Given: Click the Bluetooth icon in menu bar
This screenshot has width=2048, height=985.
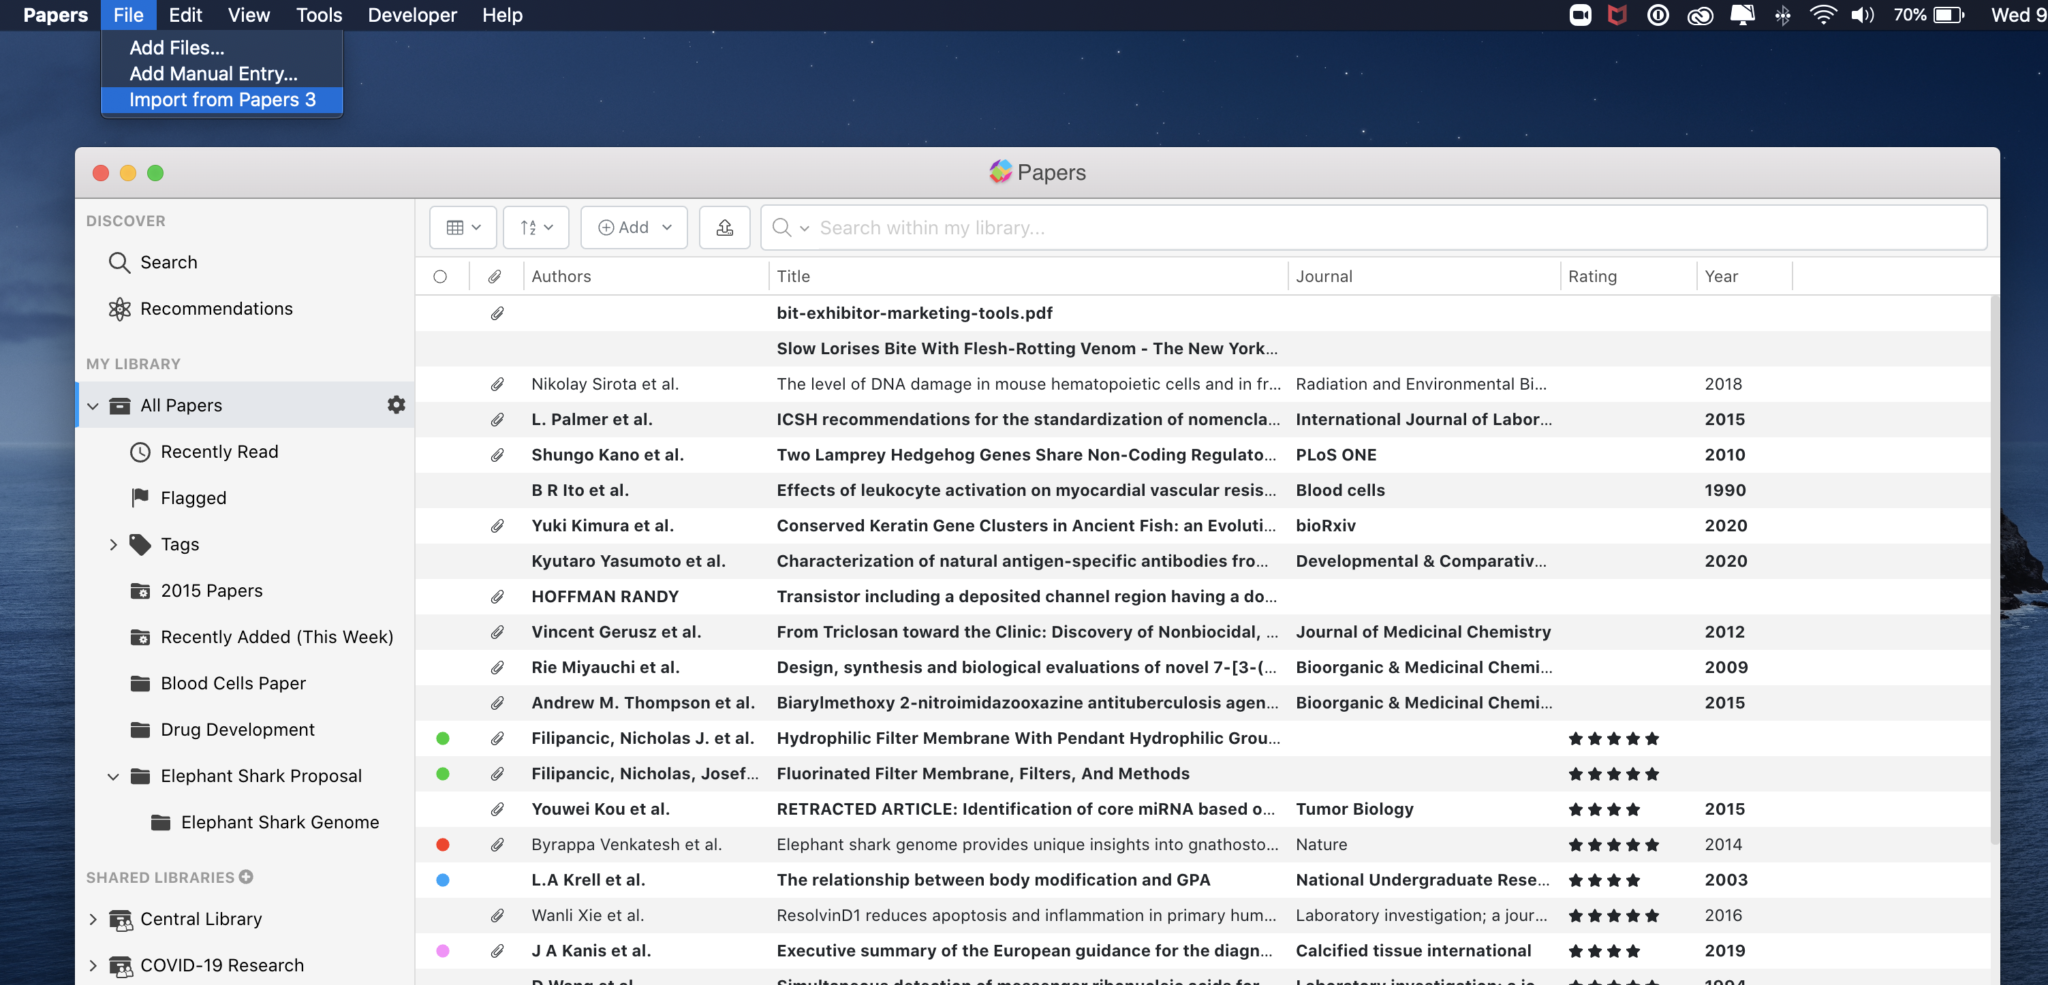Looking at the screenshot, I should tap(1783, 15).
